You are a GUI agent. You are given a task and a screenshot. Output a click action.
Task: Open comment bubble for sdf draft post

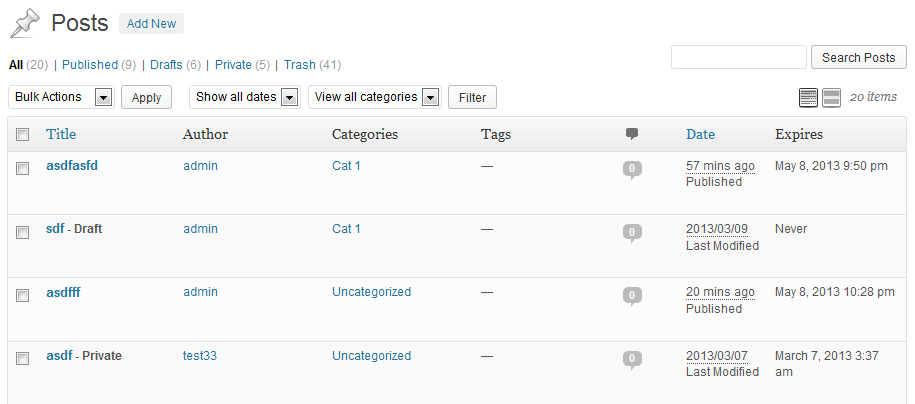[632, 232]
